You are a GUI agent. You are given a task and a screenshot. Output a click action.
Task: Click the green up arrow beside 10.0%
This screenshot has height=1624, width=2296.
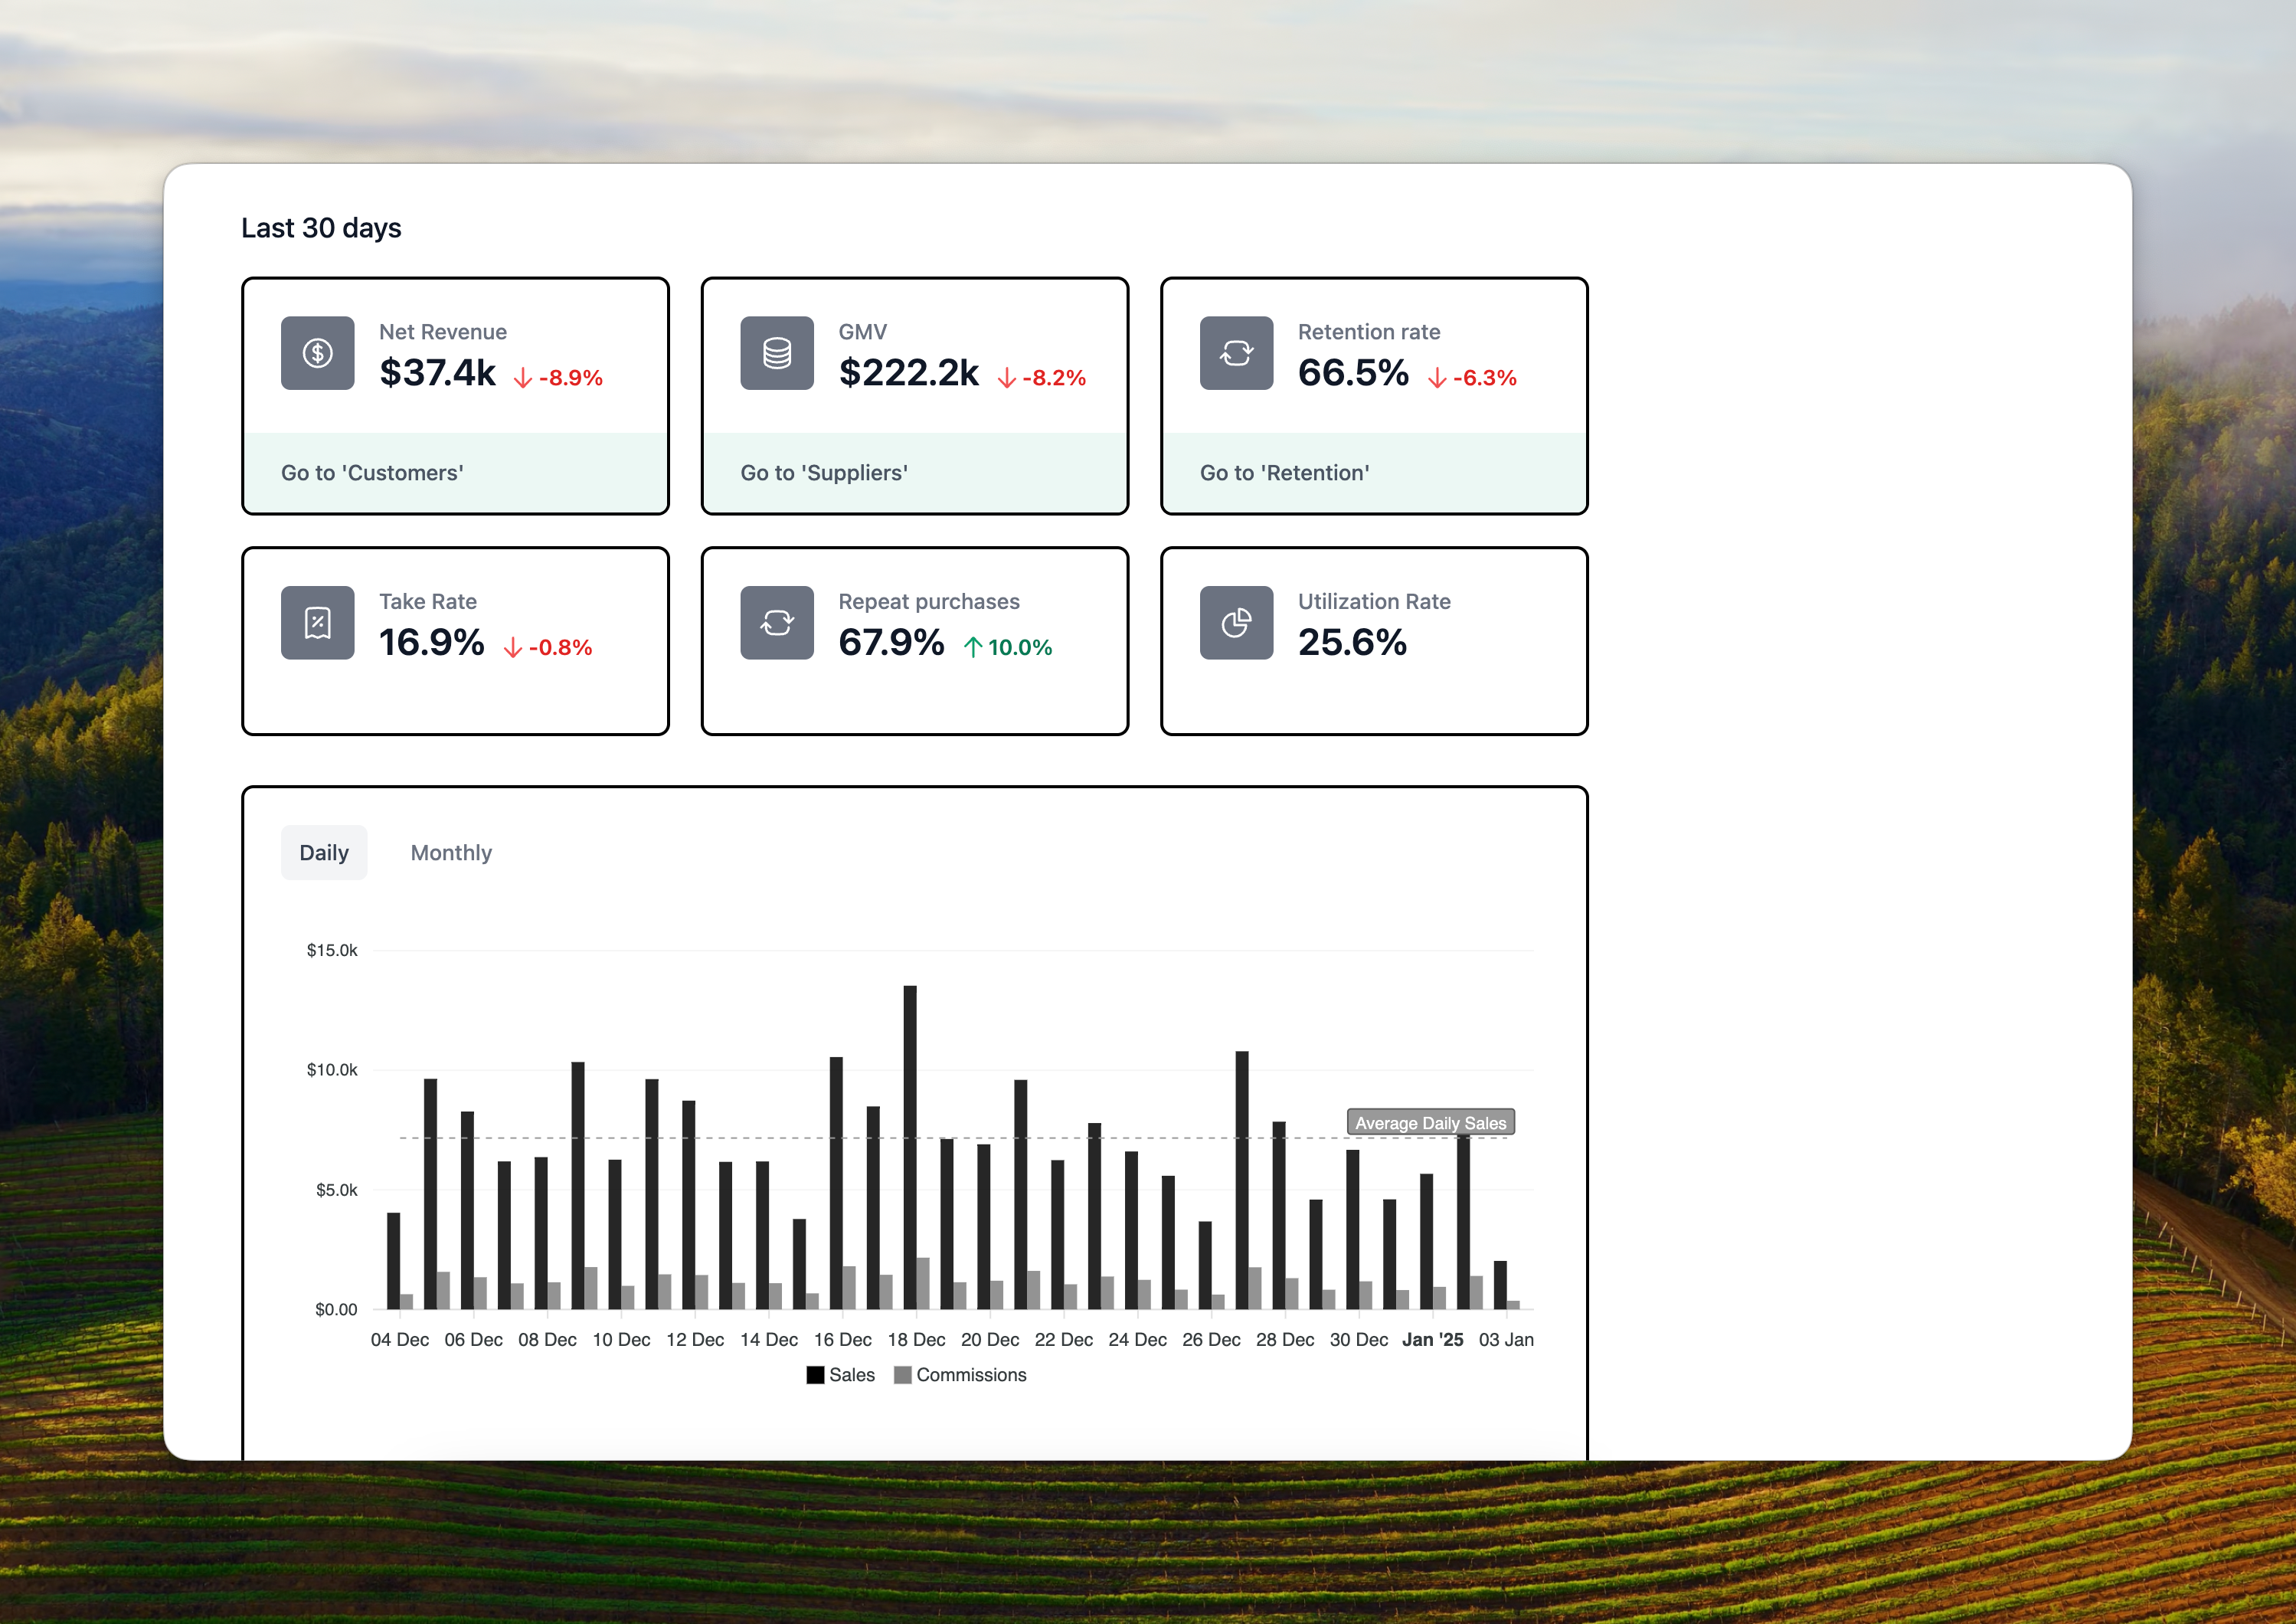[x=972, y=648]
